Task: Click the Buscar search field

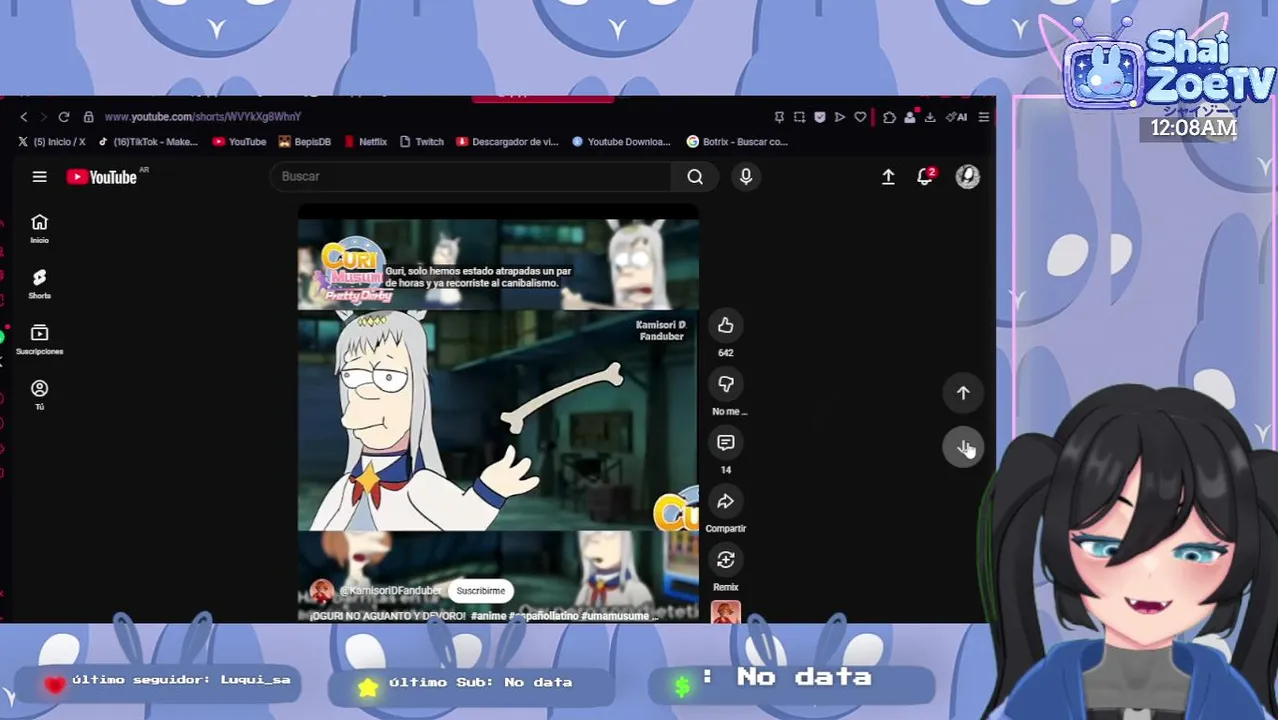Action: (x=470, y=176)
